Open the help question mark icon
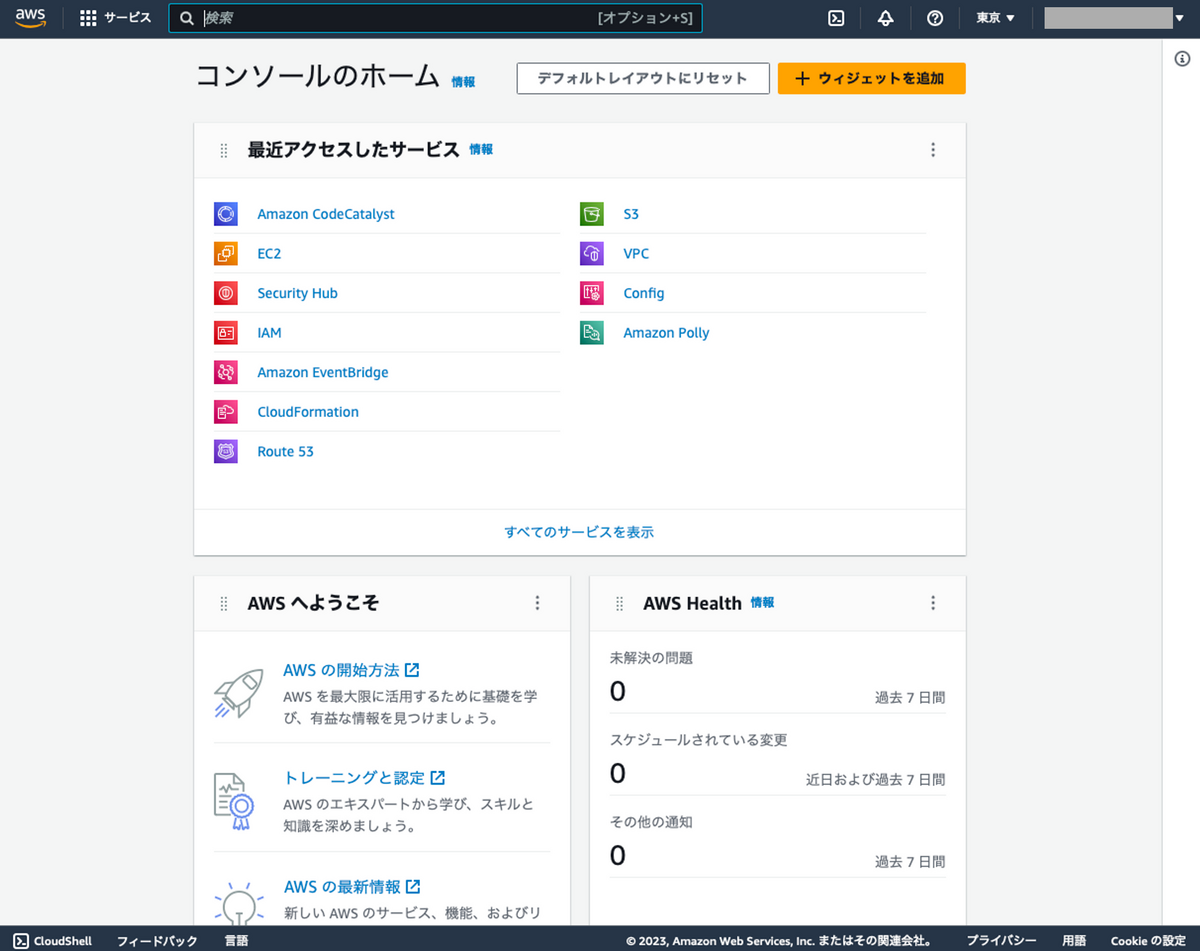Image resolution: width=1200 pixels, height=951 pixels. pyautogui.click(x=935, y=18)
